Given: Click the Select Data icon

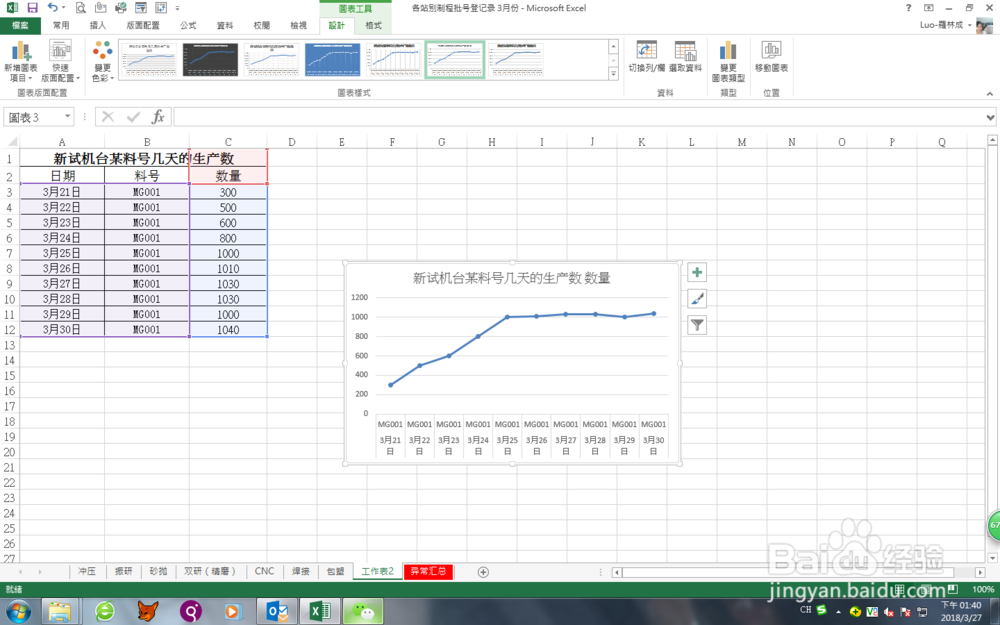Looking at the screenshot, I should click(686, 57).
